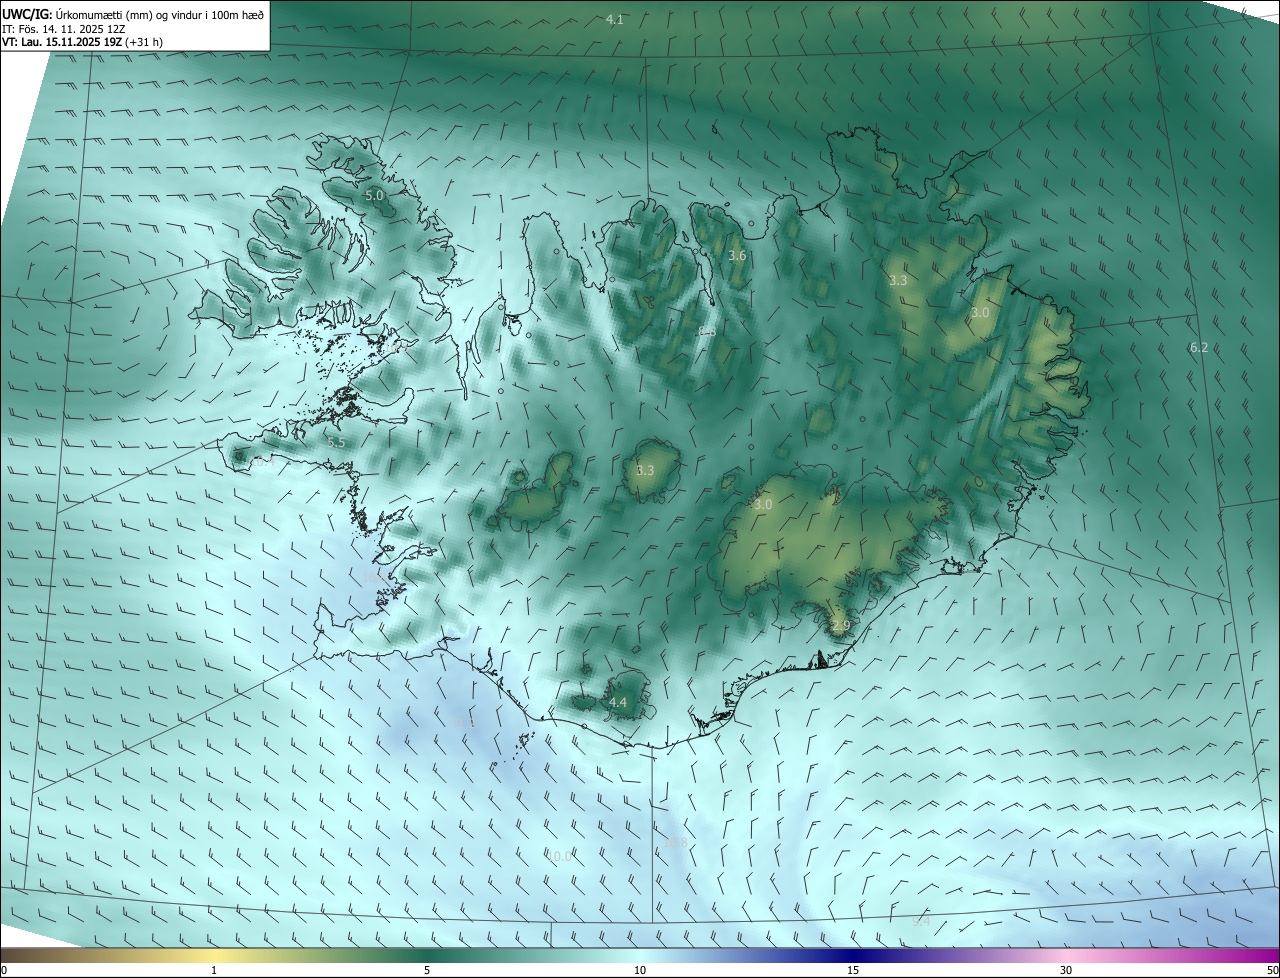Click the 5.0 value on the Westfjords
1280x978 pixels.
pos(374,196)
